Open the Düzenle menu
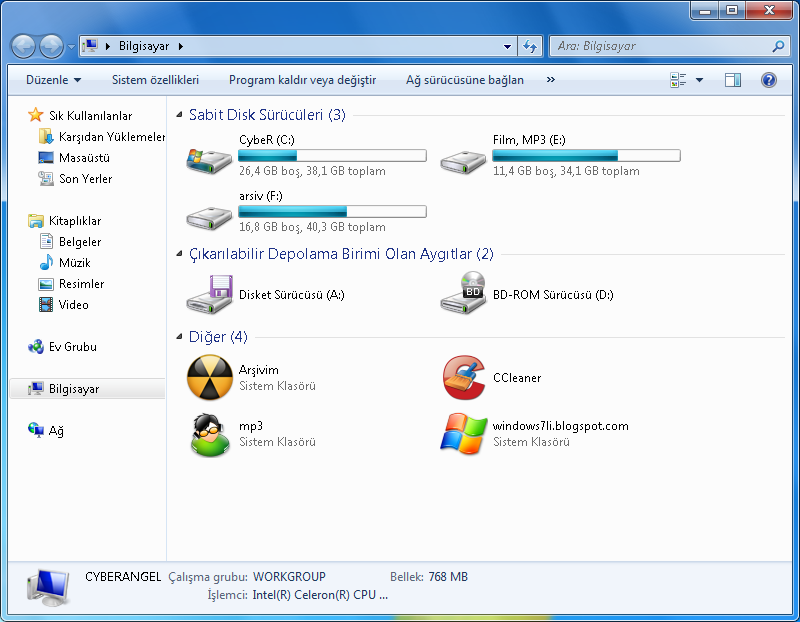This screenshot has width=800, height=622. click(x=54, y=80)
